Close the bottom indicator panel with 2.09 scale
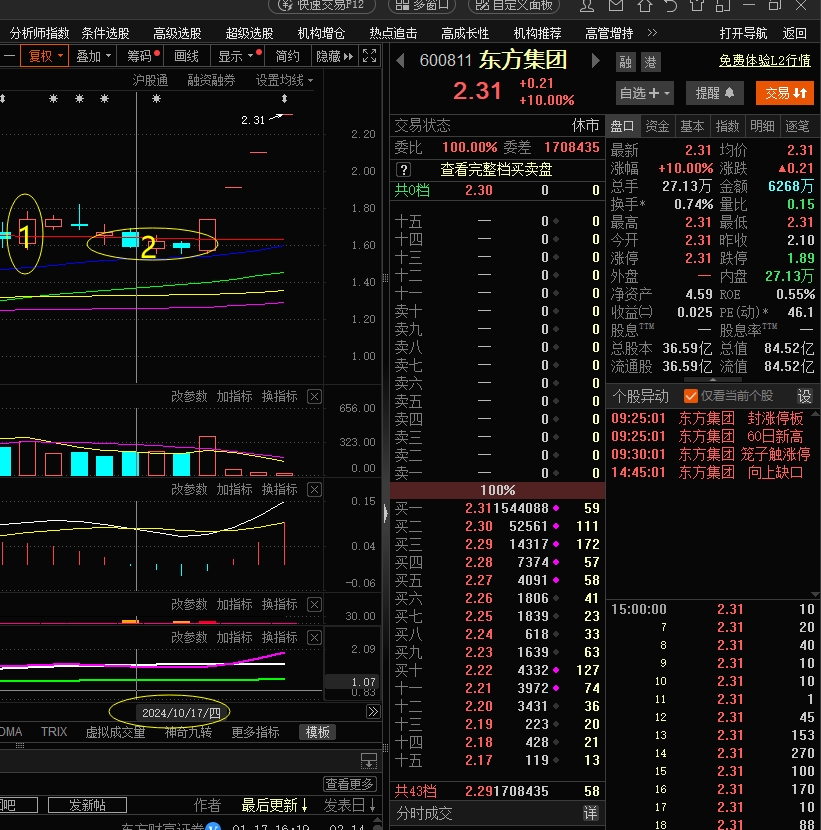Screen dimensions: 821x830 [314, 637]
